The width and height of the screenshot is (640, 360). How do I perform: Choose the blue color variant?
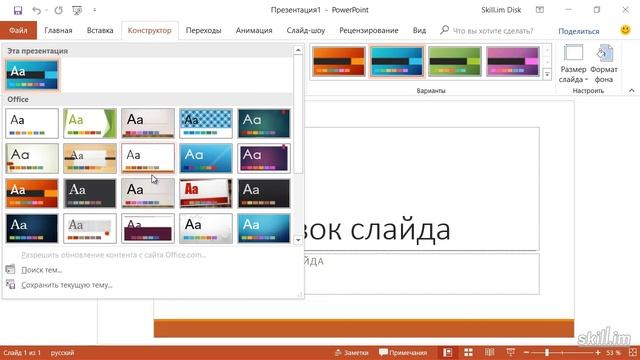pos(397,62)
